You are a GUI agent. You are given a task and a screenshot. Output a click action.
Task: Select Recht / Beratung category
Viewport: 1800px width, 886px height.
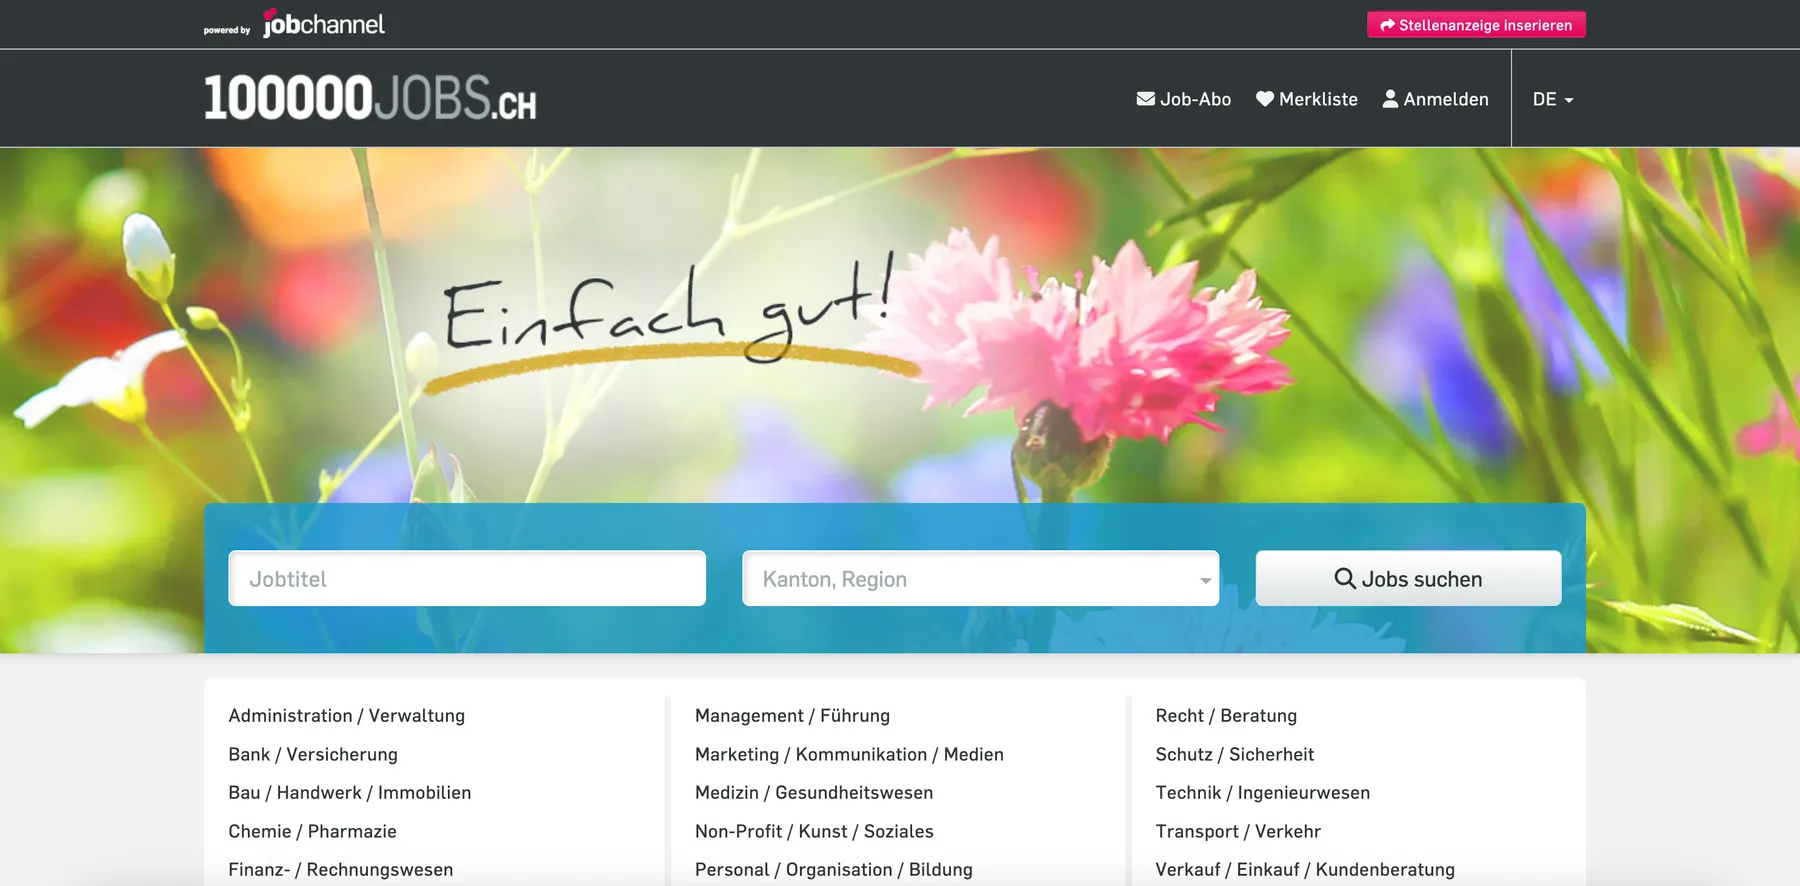click(1226, 716)
